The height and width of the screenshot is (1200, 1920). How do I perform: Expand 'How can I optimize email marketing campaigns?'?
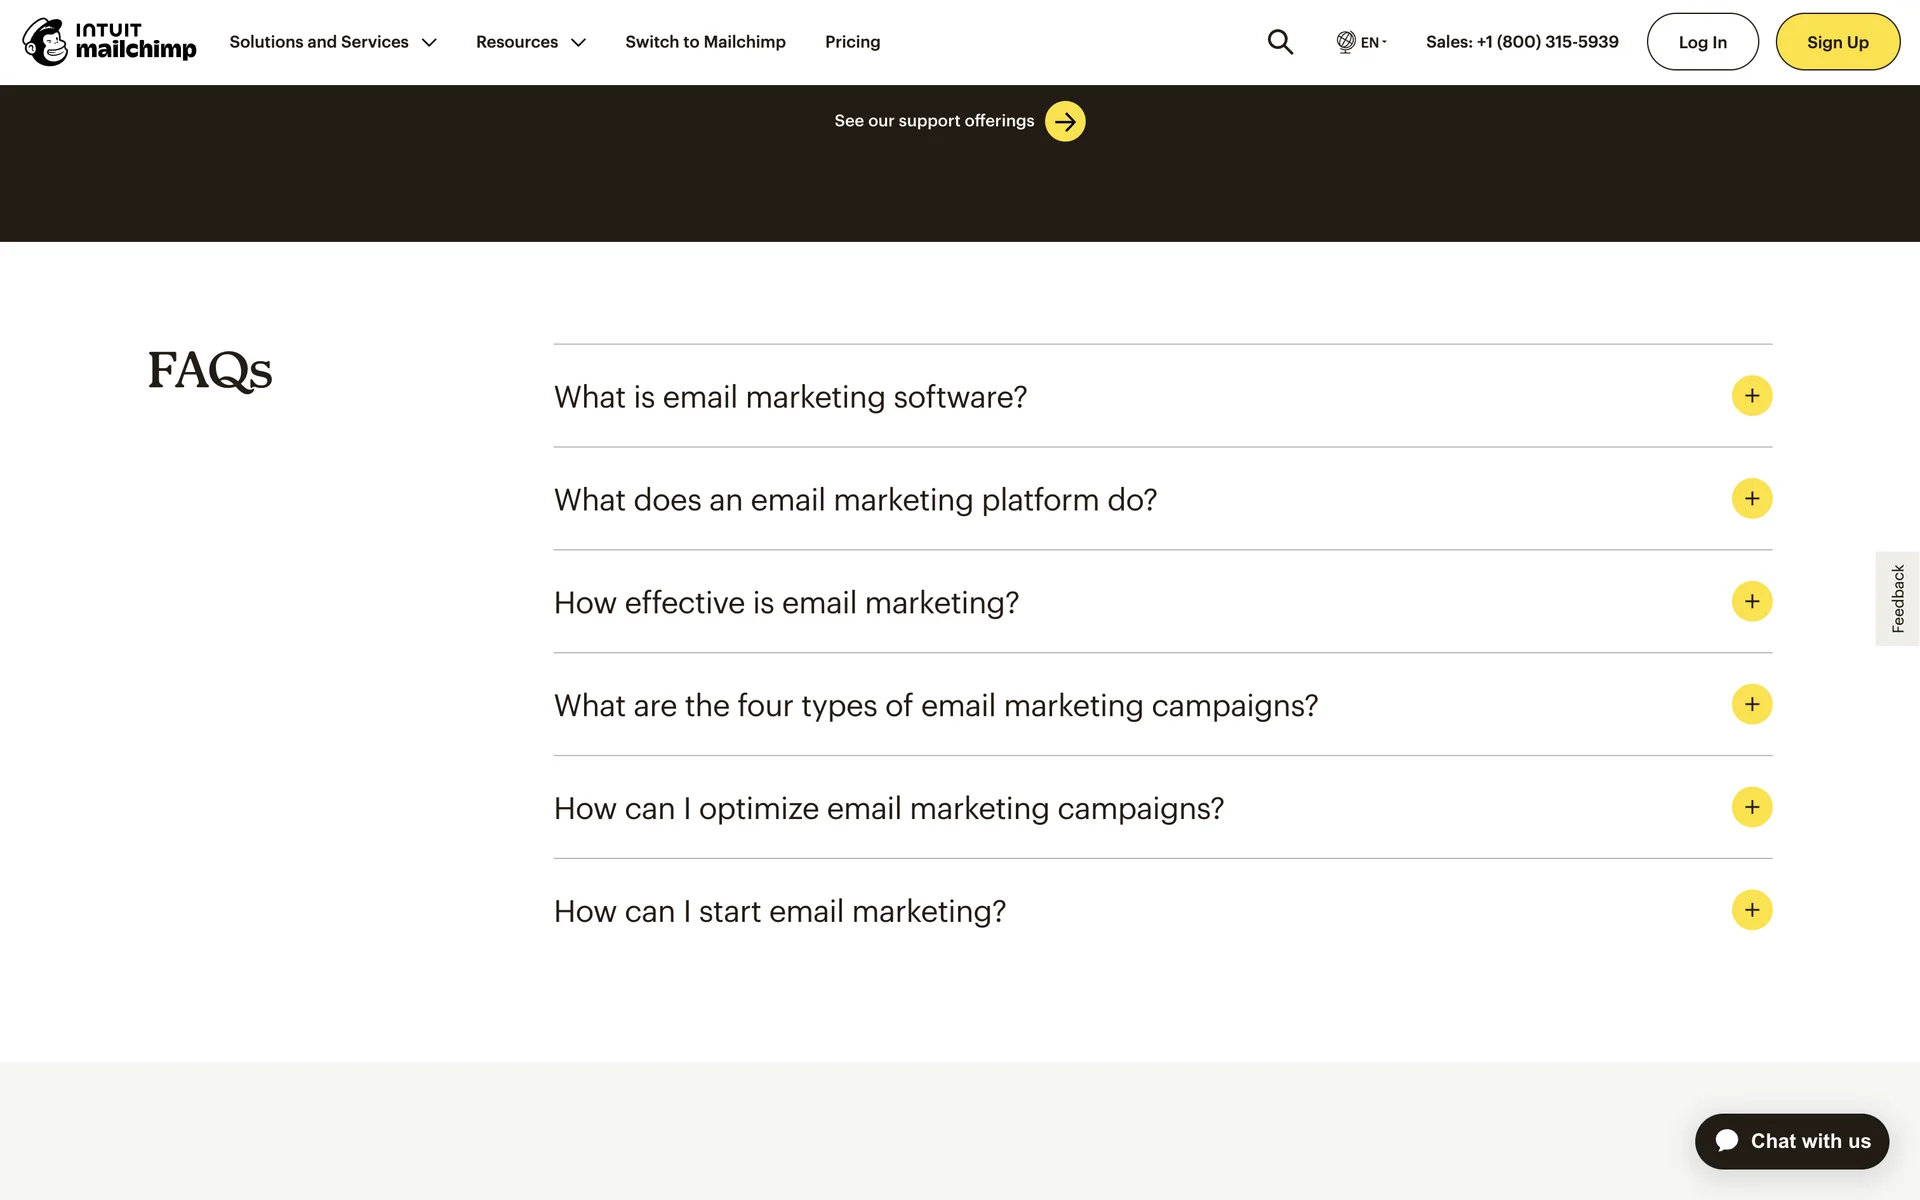click(888, 809)
